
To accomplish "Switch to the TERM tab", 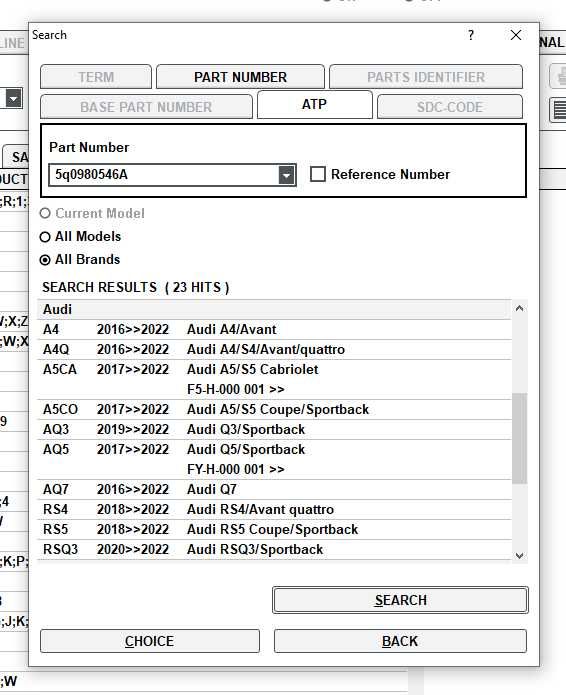I will click(x=96, y=77).
